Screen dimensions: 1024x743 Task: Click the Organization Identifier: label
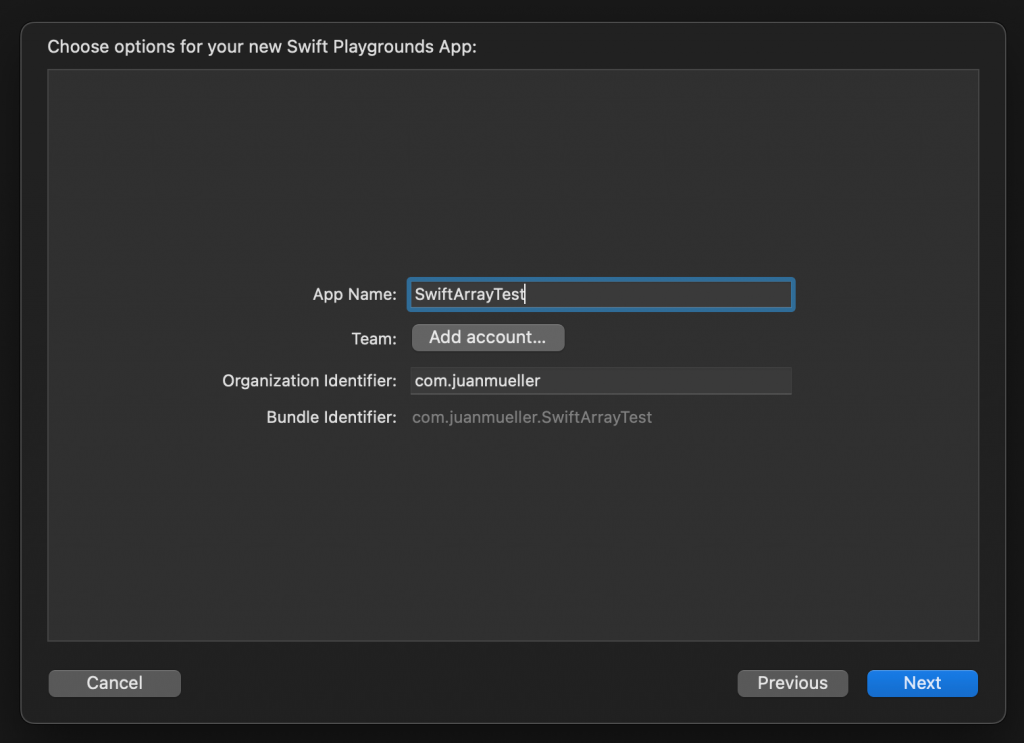pos(310,381)
